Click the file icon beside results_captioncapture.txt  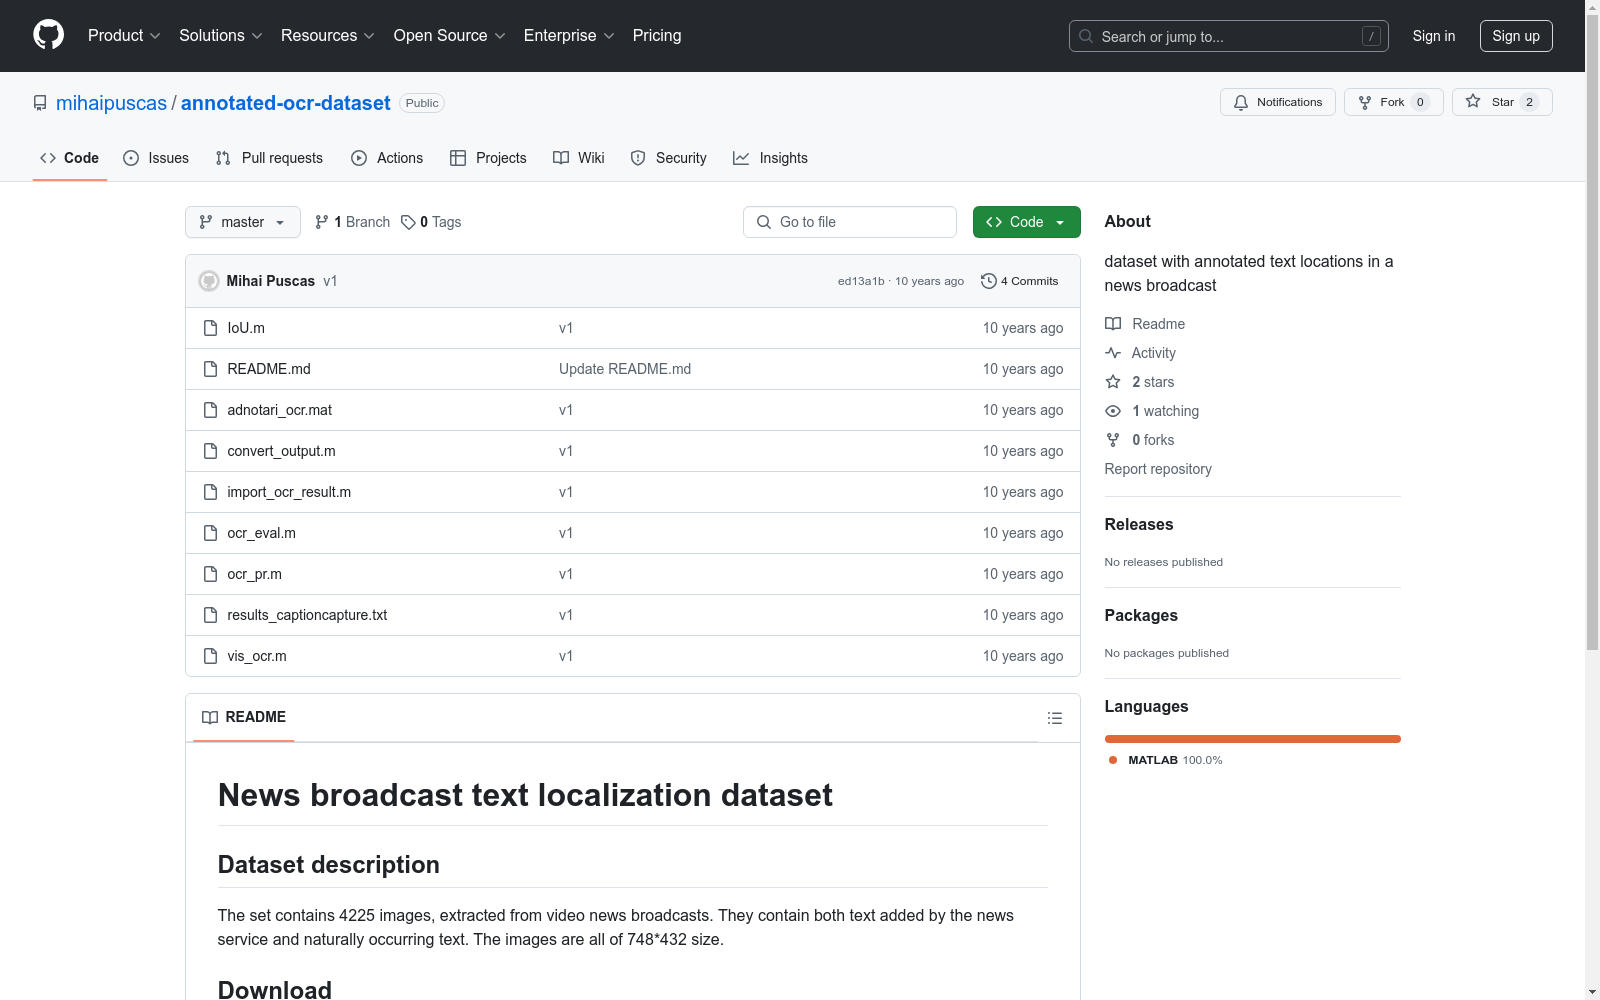(x=210, y=615)
